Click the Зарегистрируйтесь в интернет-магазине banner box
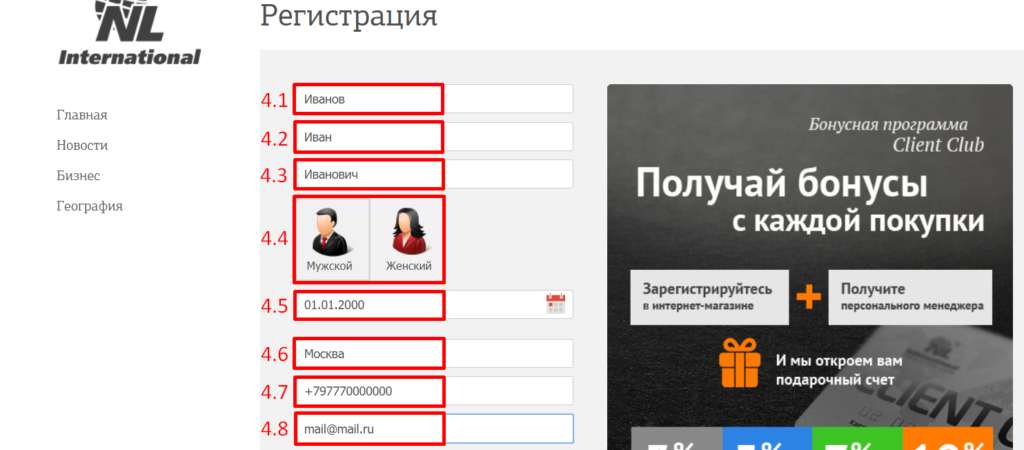The width and height of the screenshot is (1024, 450). (709, 297)
